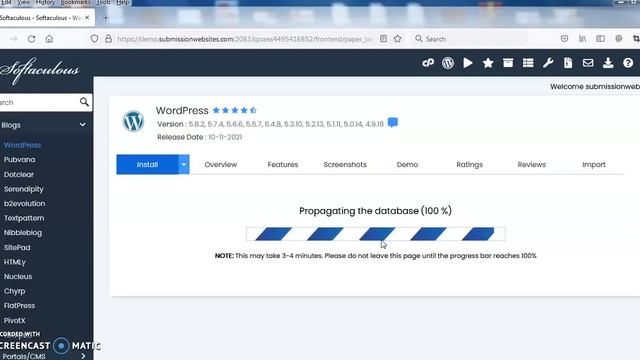The width and height of the screenshot is (640, 360).
Task: Focus the browser Search box
Action: click(x=469, y=39)
